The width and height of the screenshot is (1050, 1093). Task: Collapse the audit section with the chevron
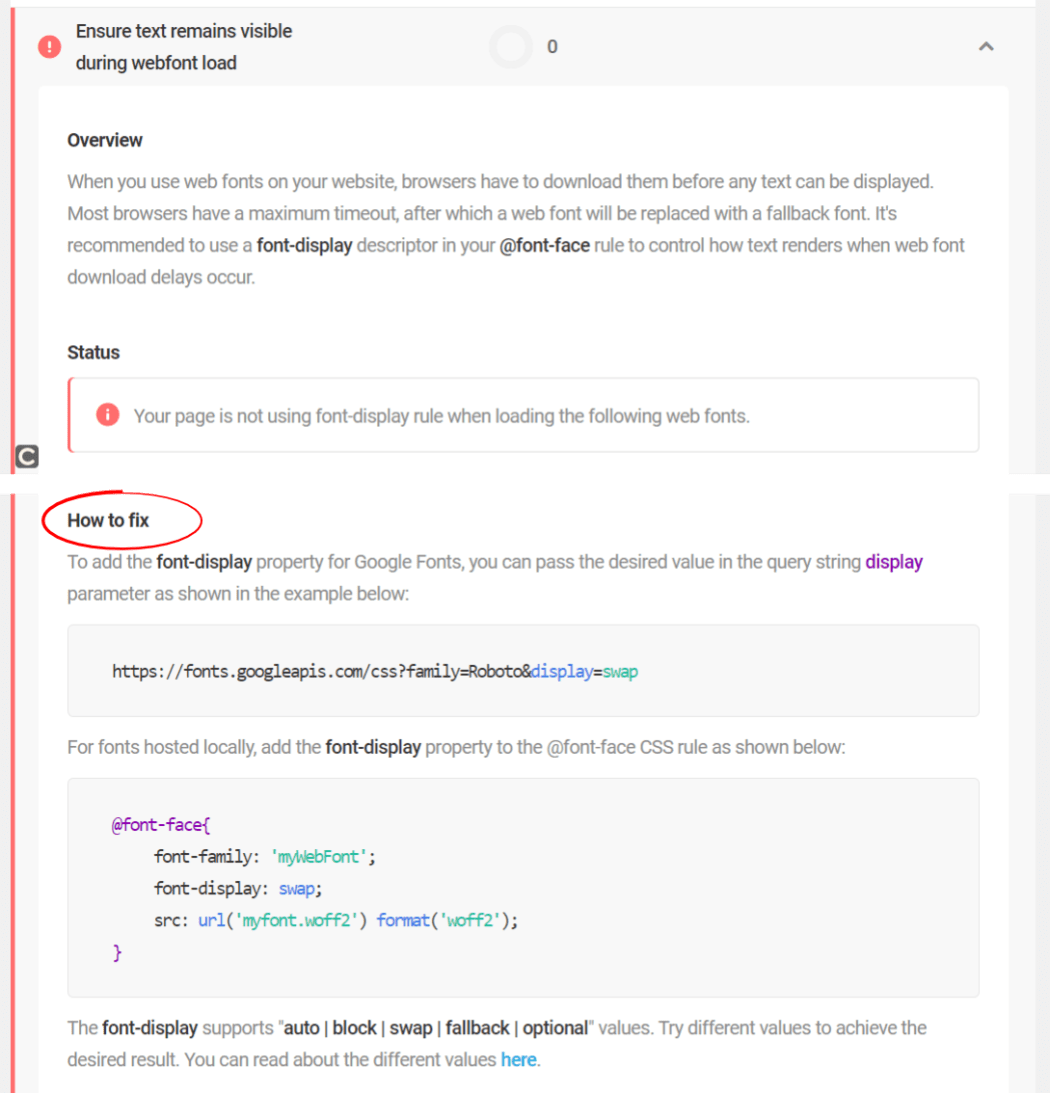(986, 46)
